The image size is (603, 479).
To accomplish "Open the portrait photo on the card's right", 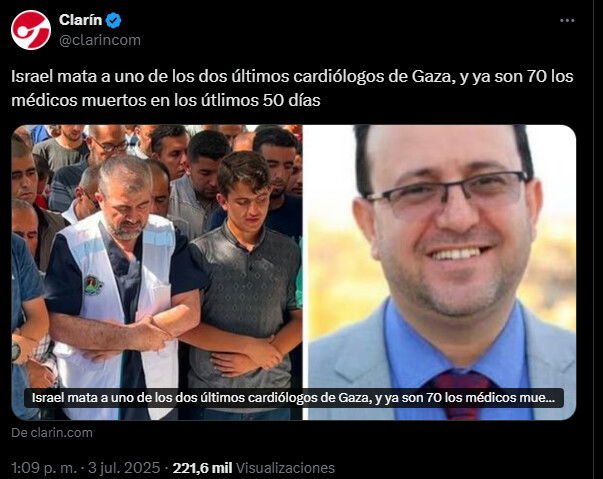I will (439, 272).
